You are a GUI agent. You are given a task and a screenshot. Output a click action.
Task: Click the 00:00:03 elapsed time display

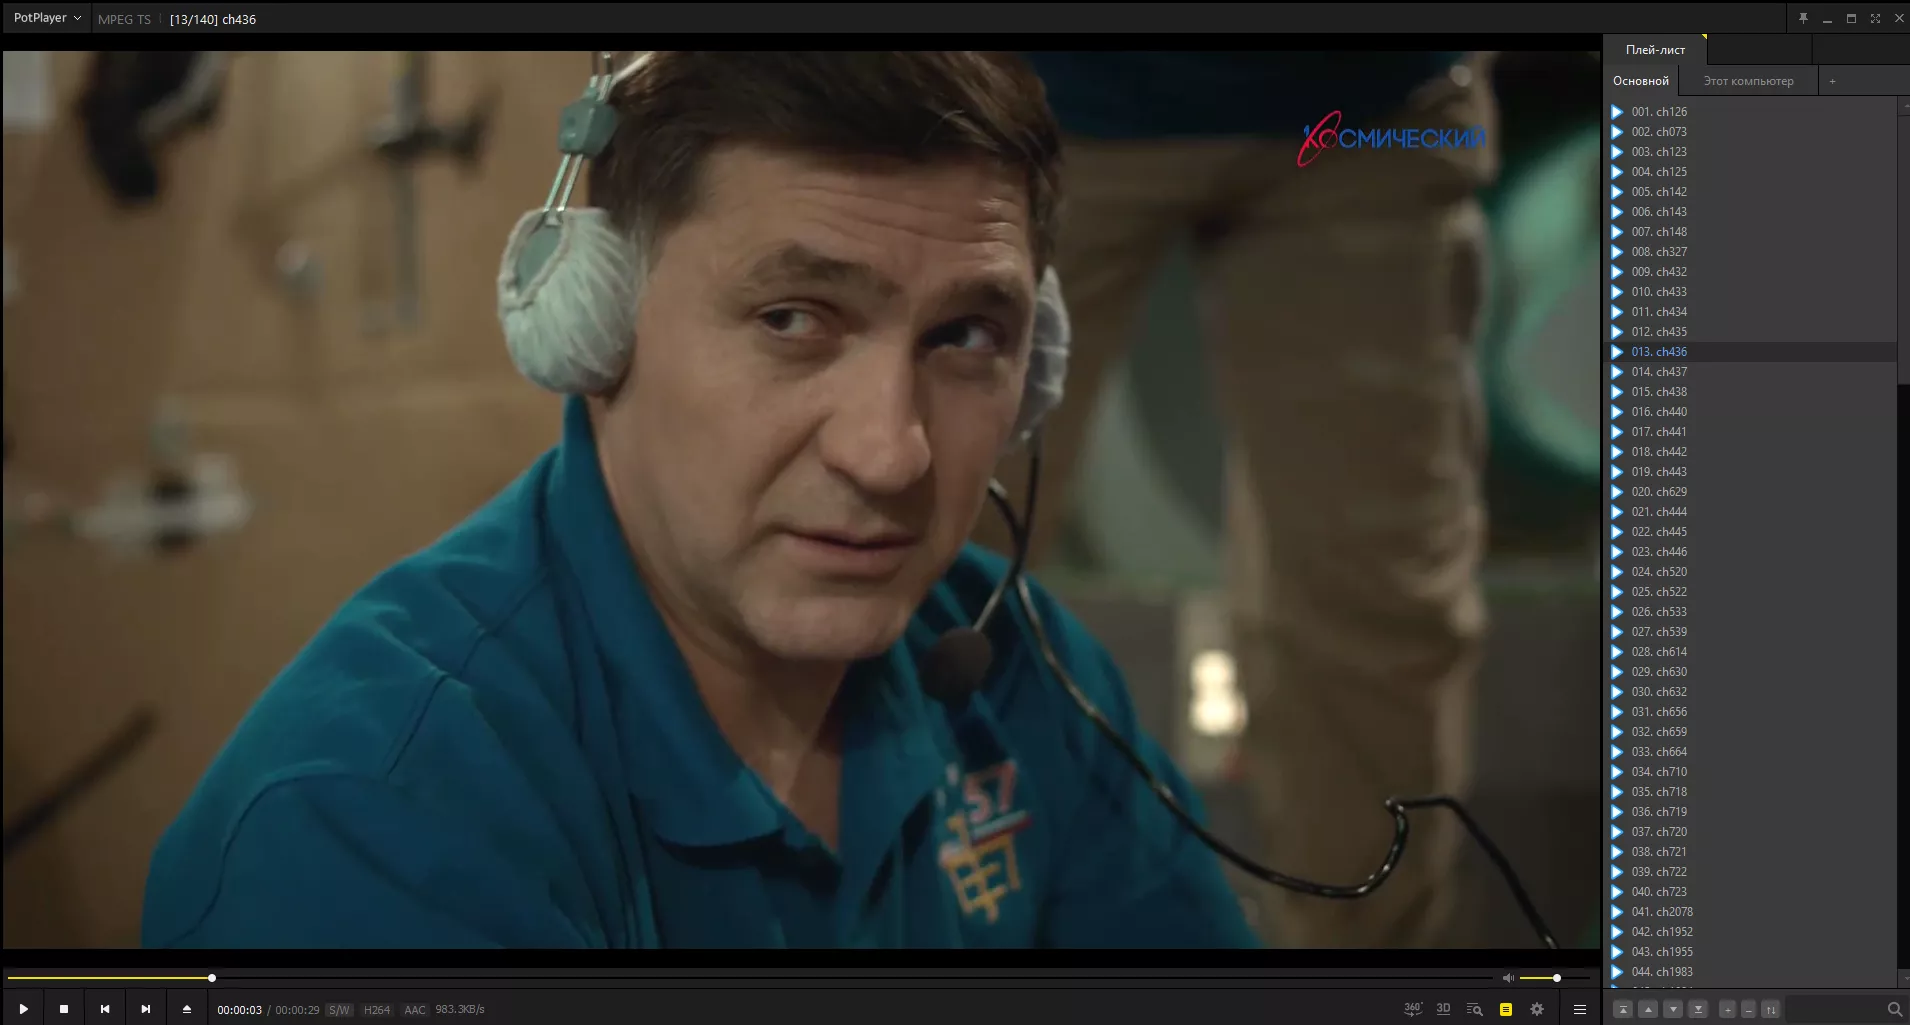pos(239,1010)
